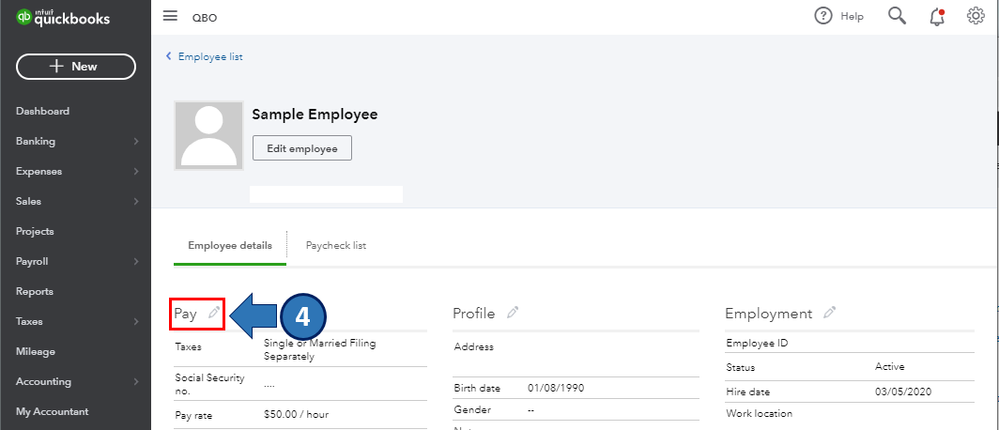Click the hamburger menu icon

pyautogui.click(x=170, y=16)
